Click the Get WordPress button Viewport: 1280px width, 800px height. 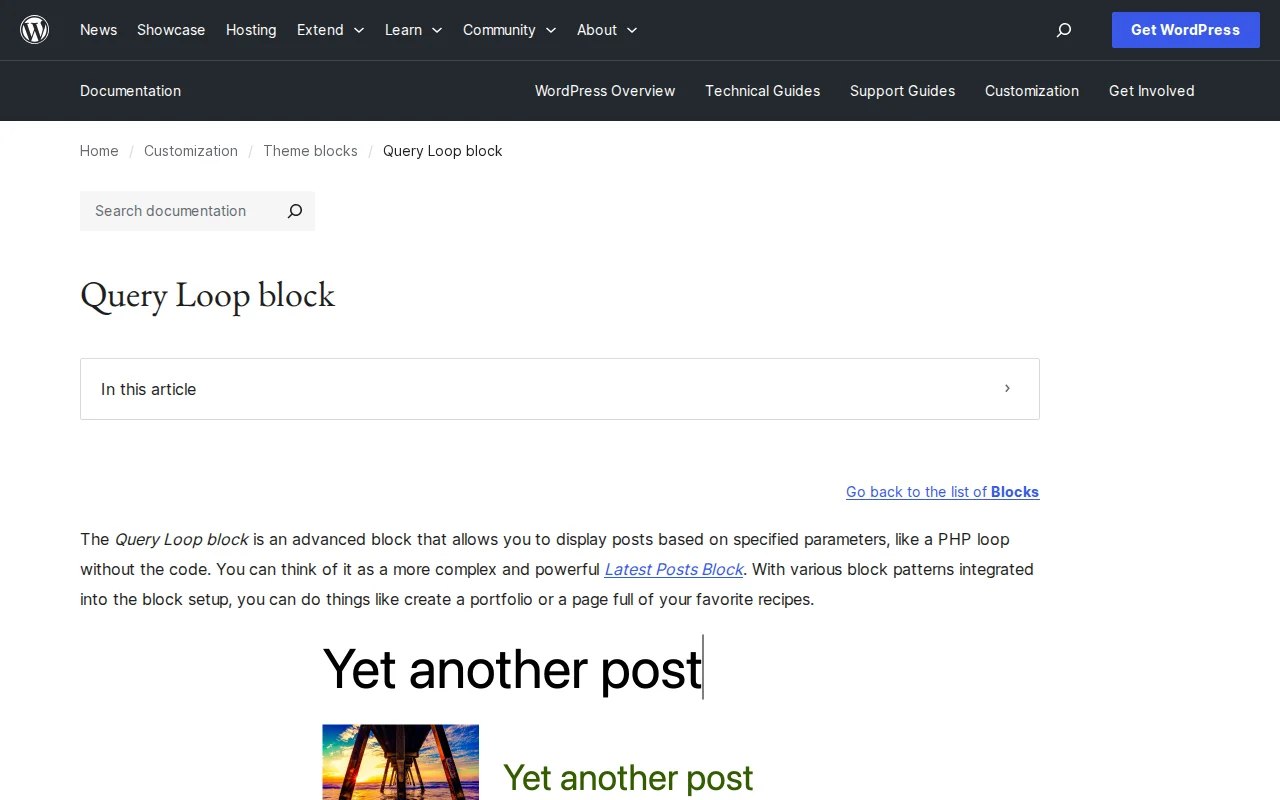(1185, 30)
